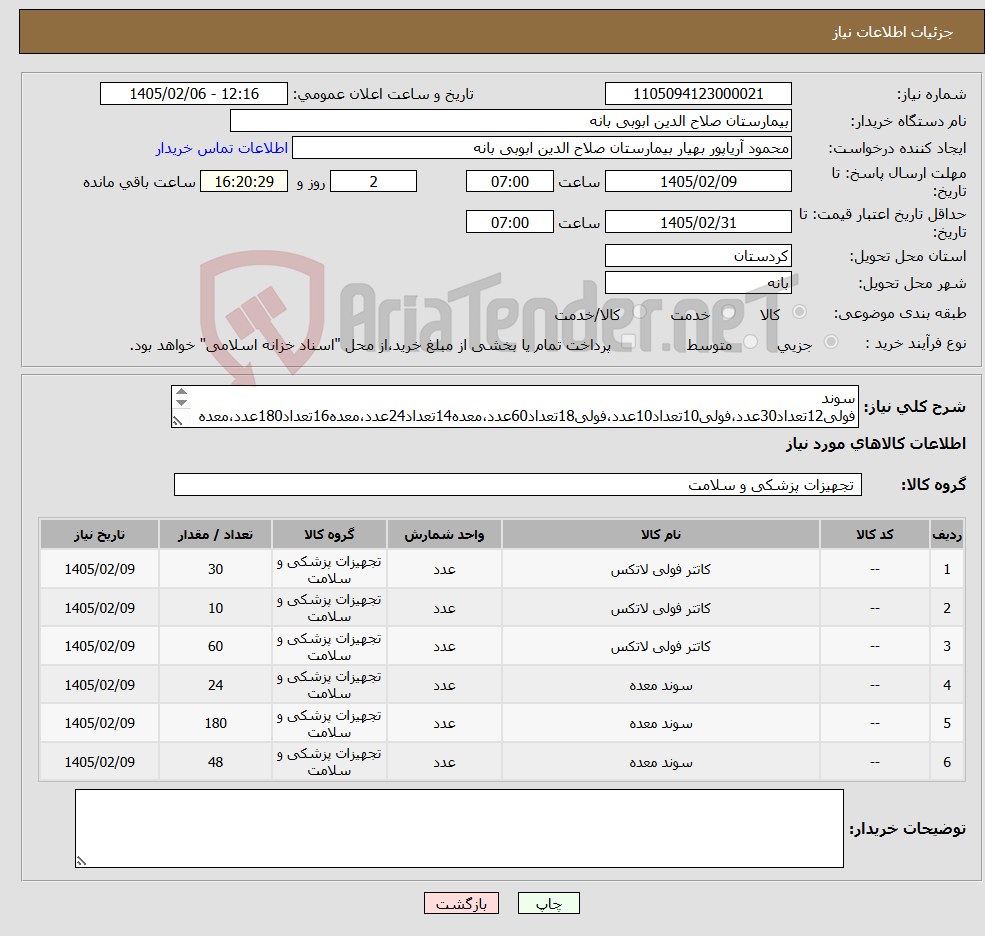Image resolution: width=985 pixels, height=936 pixels.
Task: Click column header ردیف
Action: coord(947,535)
